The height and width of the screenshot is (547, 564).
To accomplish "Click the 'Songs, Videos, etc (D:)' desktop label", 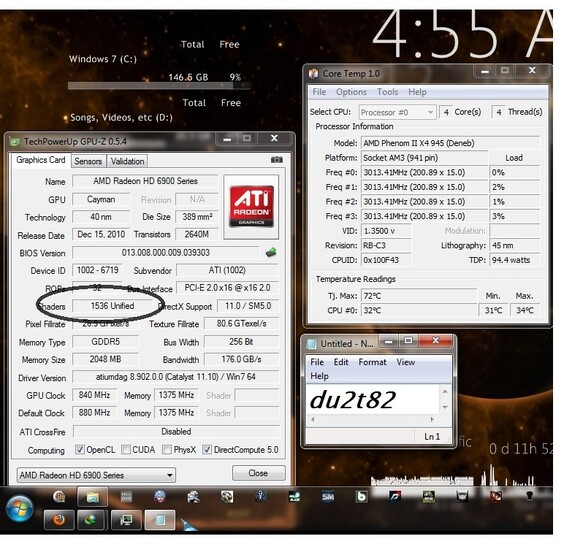I will (121, 118).
